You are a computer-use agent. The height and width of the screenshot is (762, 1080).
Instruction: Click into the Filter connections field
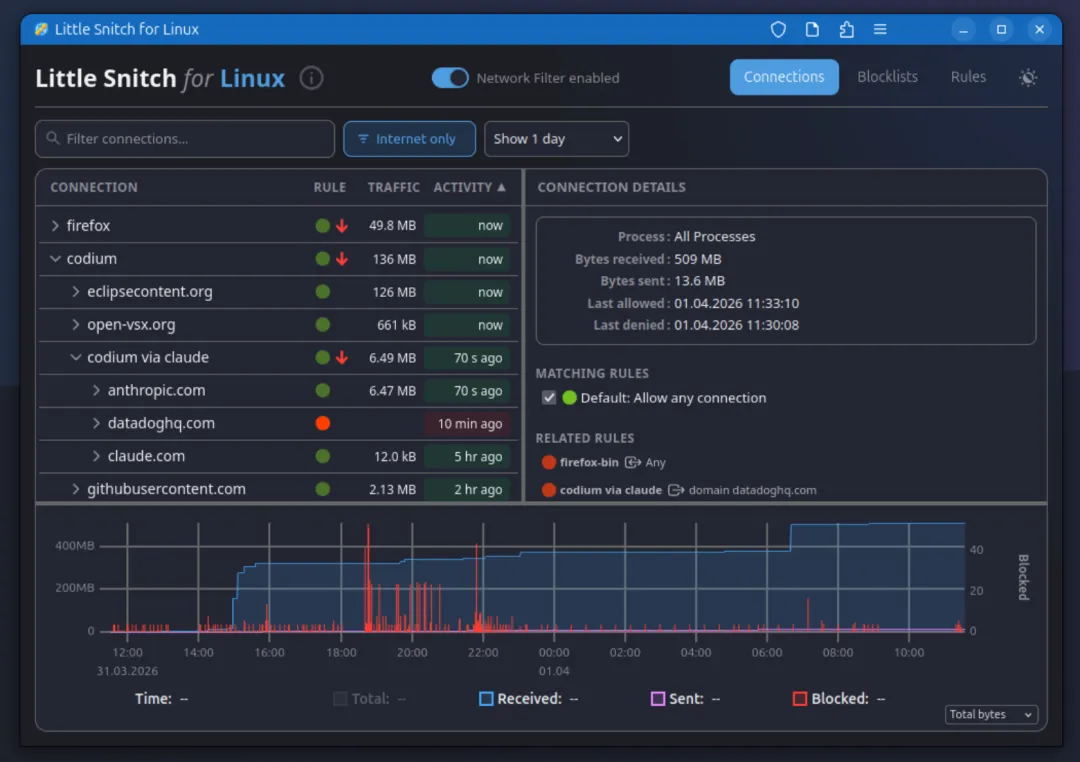pyautogui.click(x=185, y=138)
